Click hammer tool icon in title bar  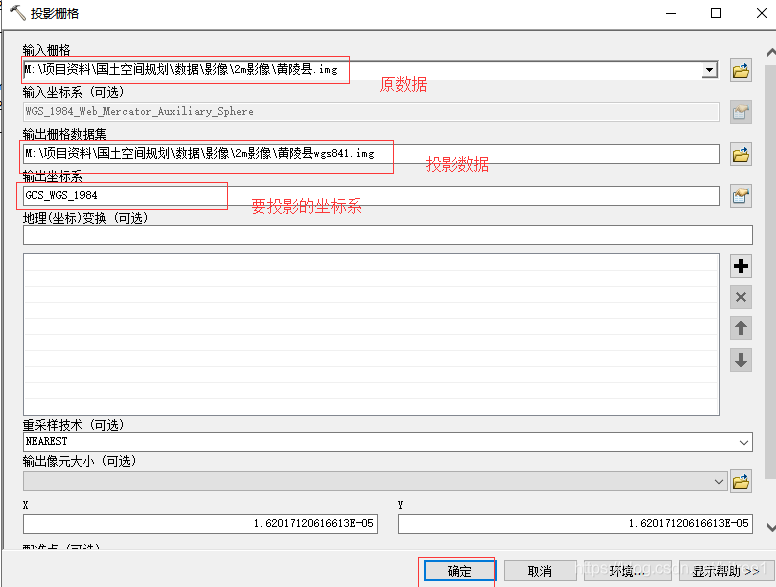(17, 13)
